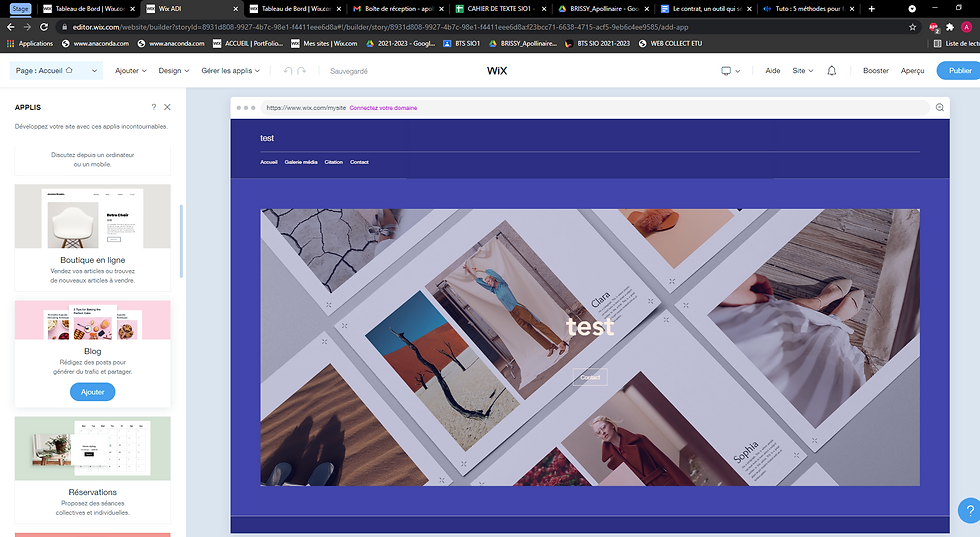
Task: Select the Réservations app card
Action: click(92, 469)
